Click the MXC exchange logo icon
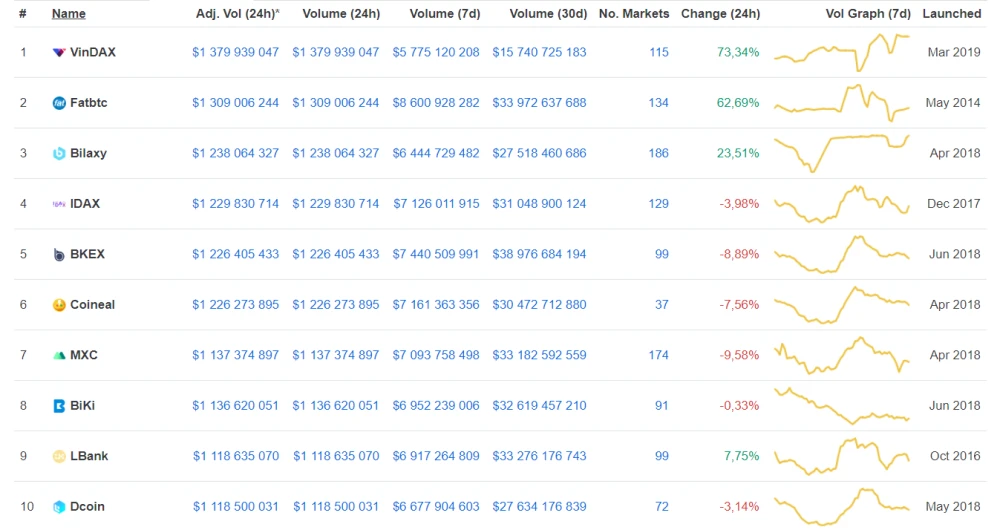This screenshot has width=1000, height=530. (x=59, y=355)
